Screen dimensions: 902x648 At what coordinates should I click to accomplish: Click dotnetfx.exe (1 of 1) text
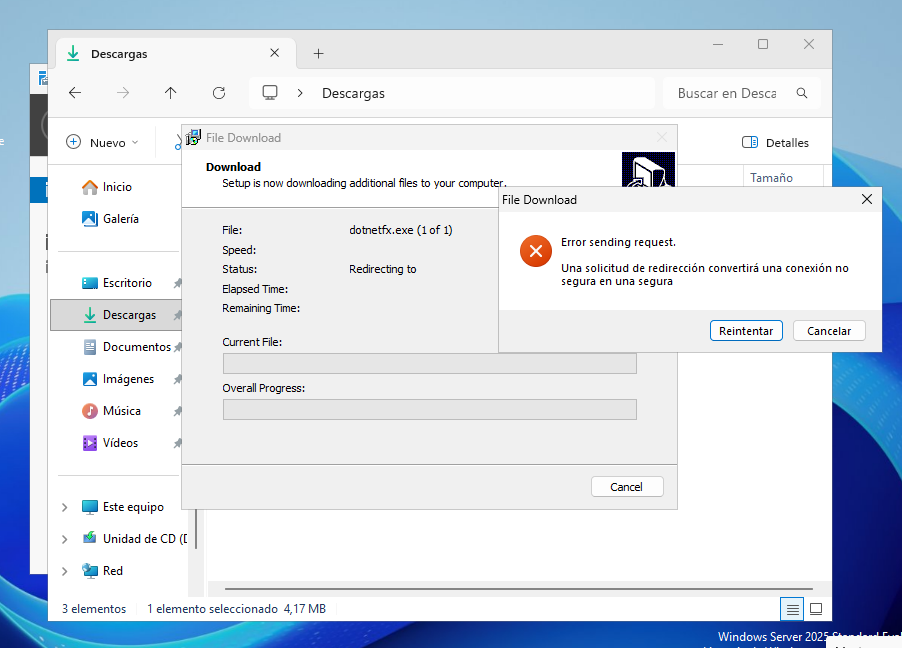tap(400, 230)
